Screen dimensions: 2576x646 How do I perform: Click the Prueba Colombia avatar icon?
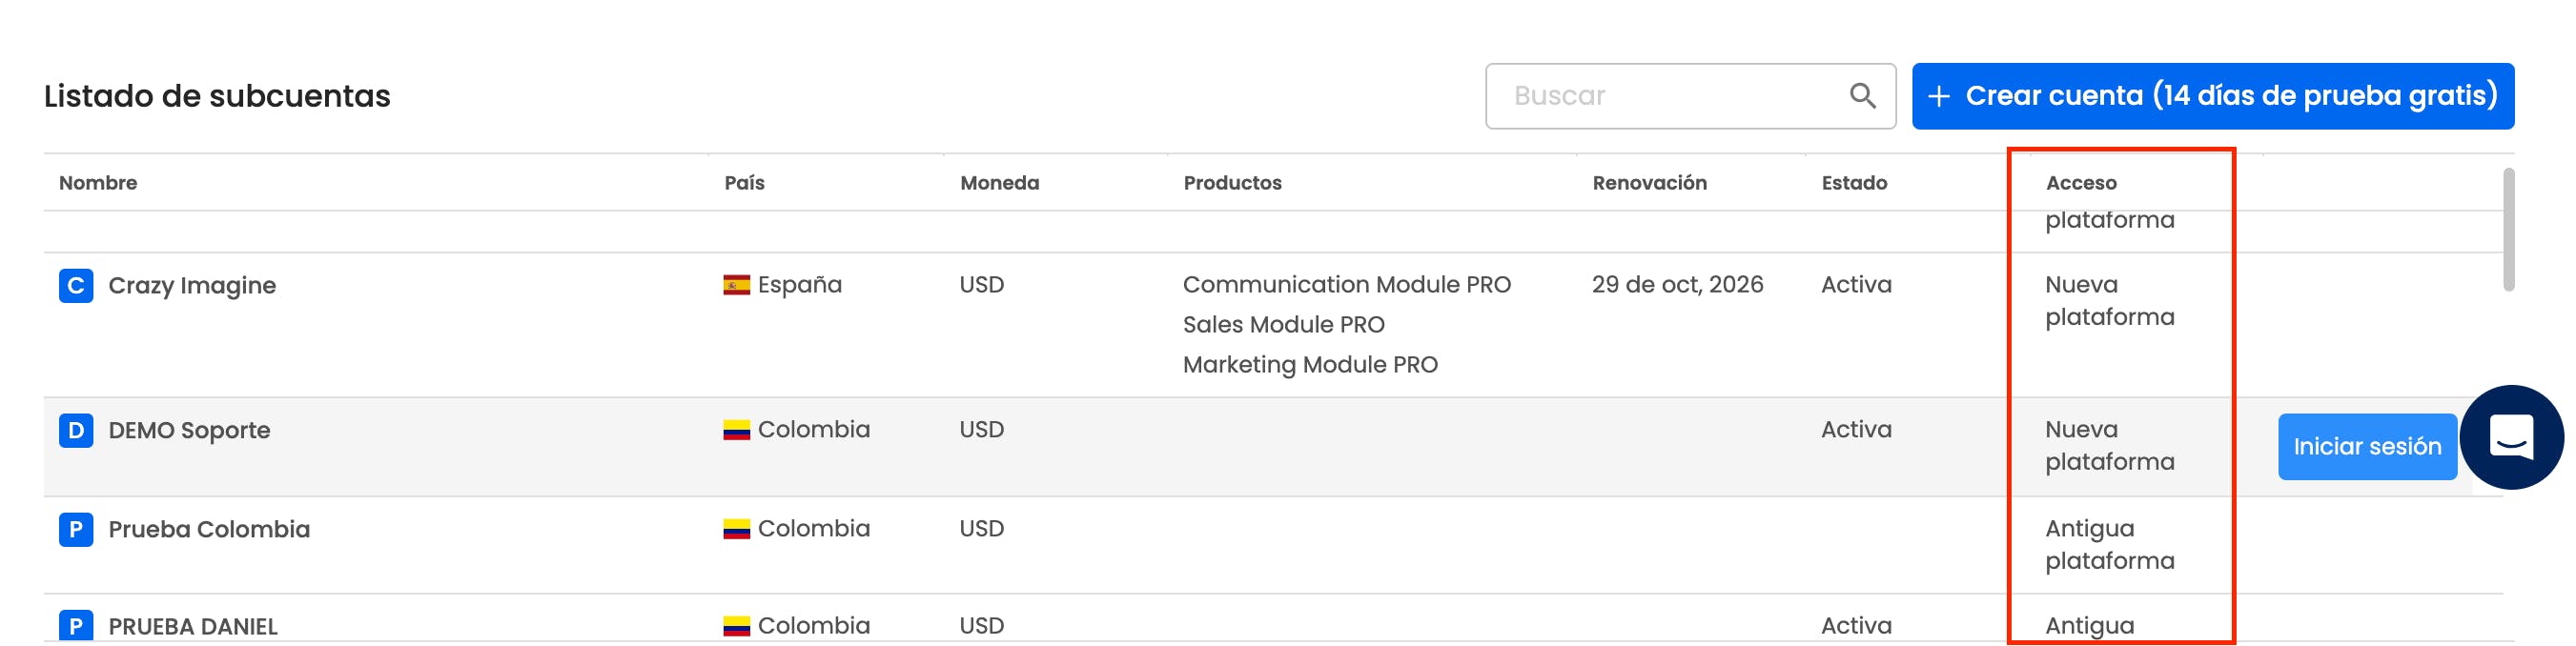point(76,529)
